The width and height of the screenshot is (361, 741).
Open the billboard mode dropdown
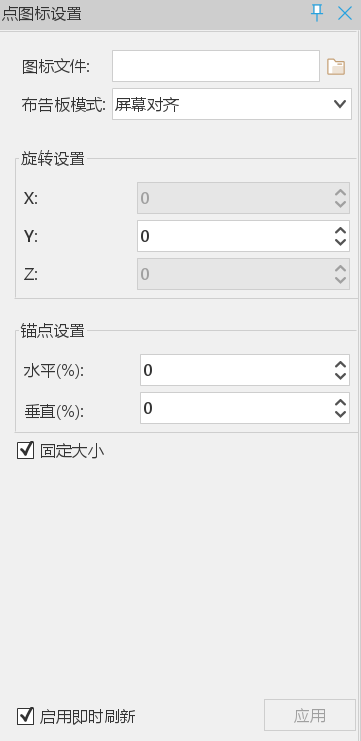[232, 104]
